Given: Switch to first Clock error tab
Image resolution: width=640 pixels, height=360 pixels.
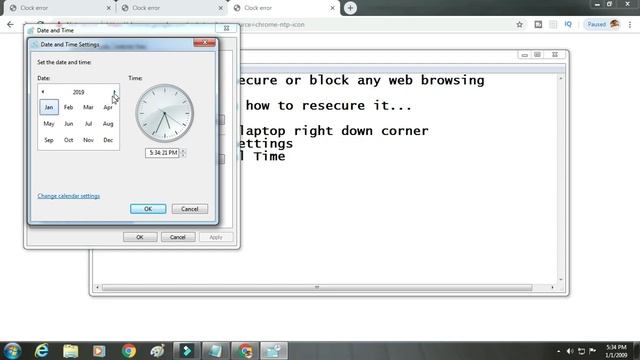Looking at the screenshot, I should 60,8.
